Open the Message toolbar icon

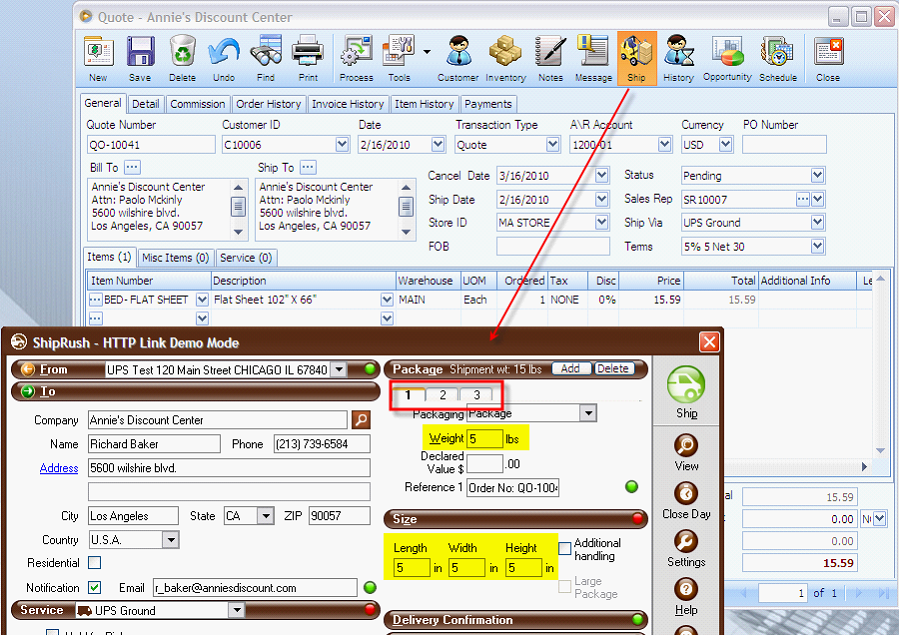[x=593, y=51]
